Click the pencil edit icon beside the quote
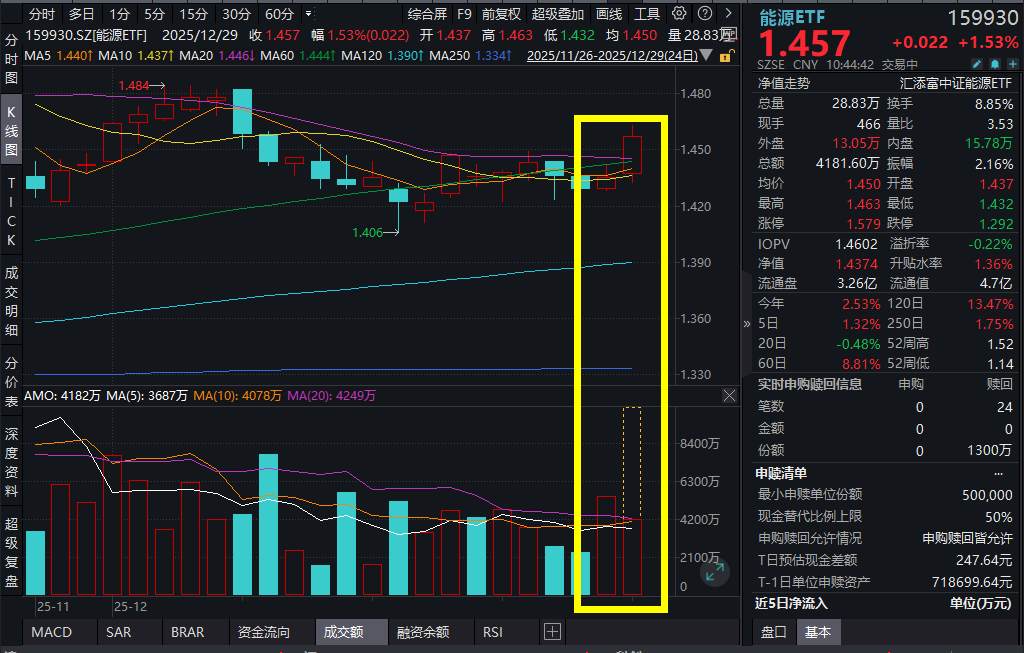The image size is (1024, 653). click(977, 63)
